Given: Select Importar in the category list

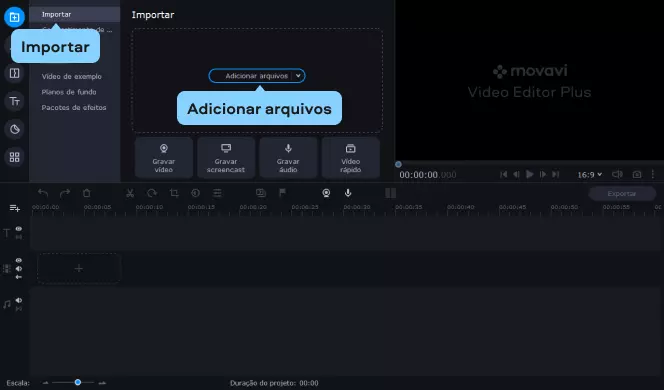Looking at the screenshot, I should [75, 14].
